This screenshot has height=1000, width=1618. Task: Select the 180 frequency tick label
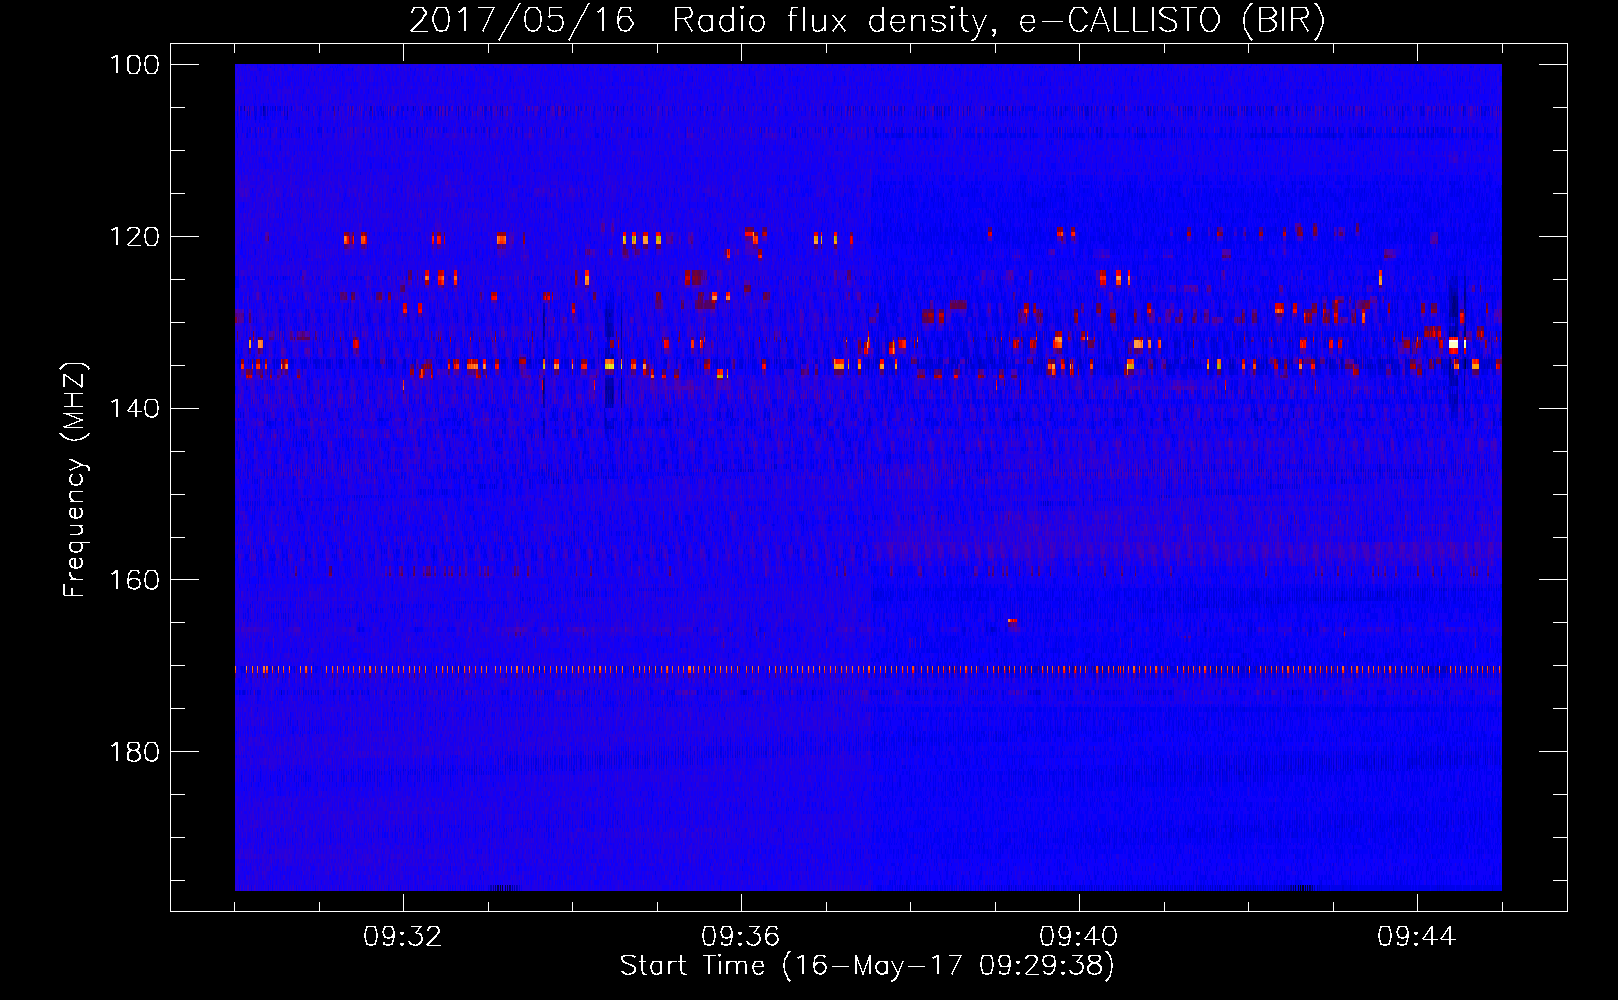coord(134,752)
